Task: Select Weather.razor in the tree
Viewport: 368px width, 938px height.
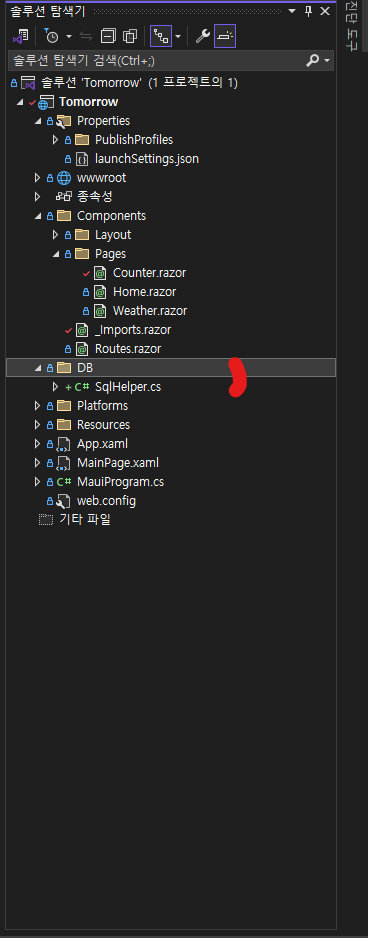Action: pos(150,311)
